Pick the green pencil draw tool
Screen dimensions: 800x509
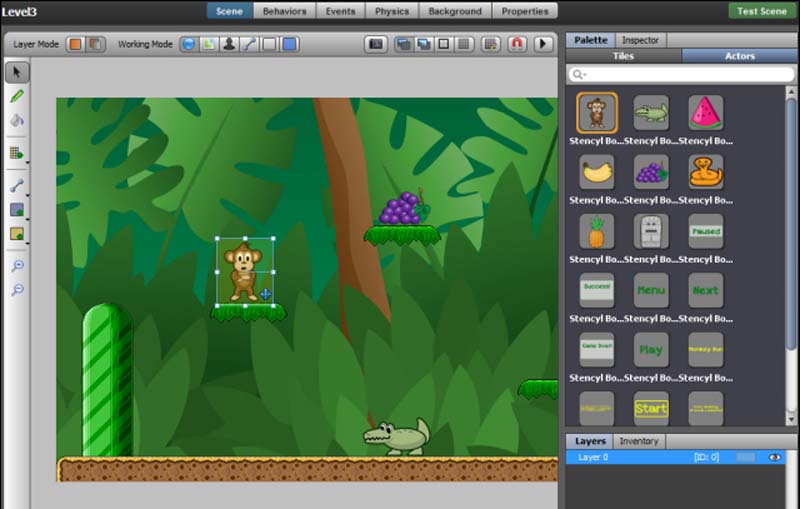(x=17, y=96)
